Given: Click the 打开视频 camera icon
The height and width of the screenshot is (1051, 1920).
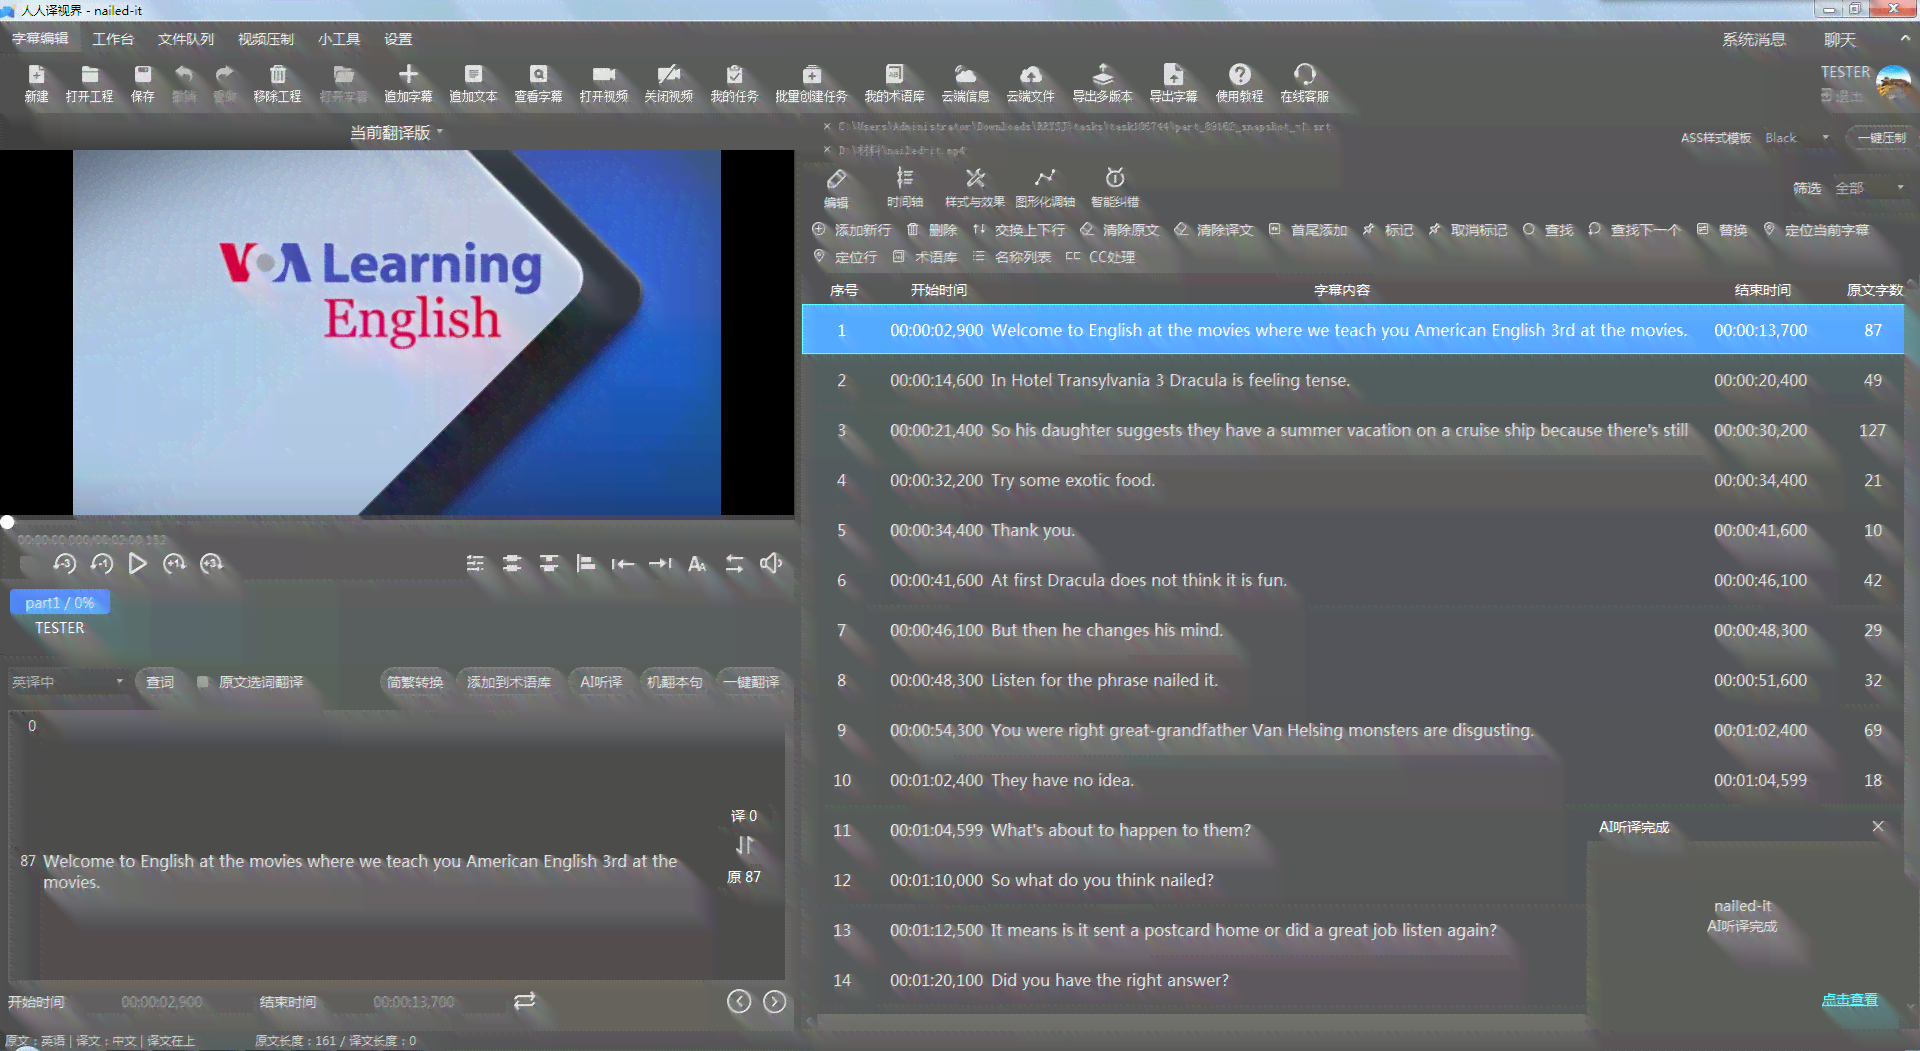Looking at the screenshot, I should click(x=604, y=83).
